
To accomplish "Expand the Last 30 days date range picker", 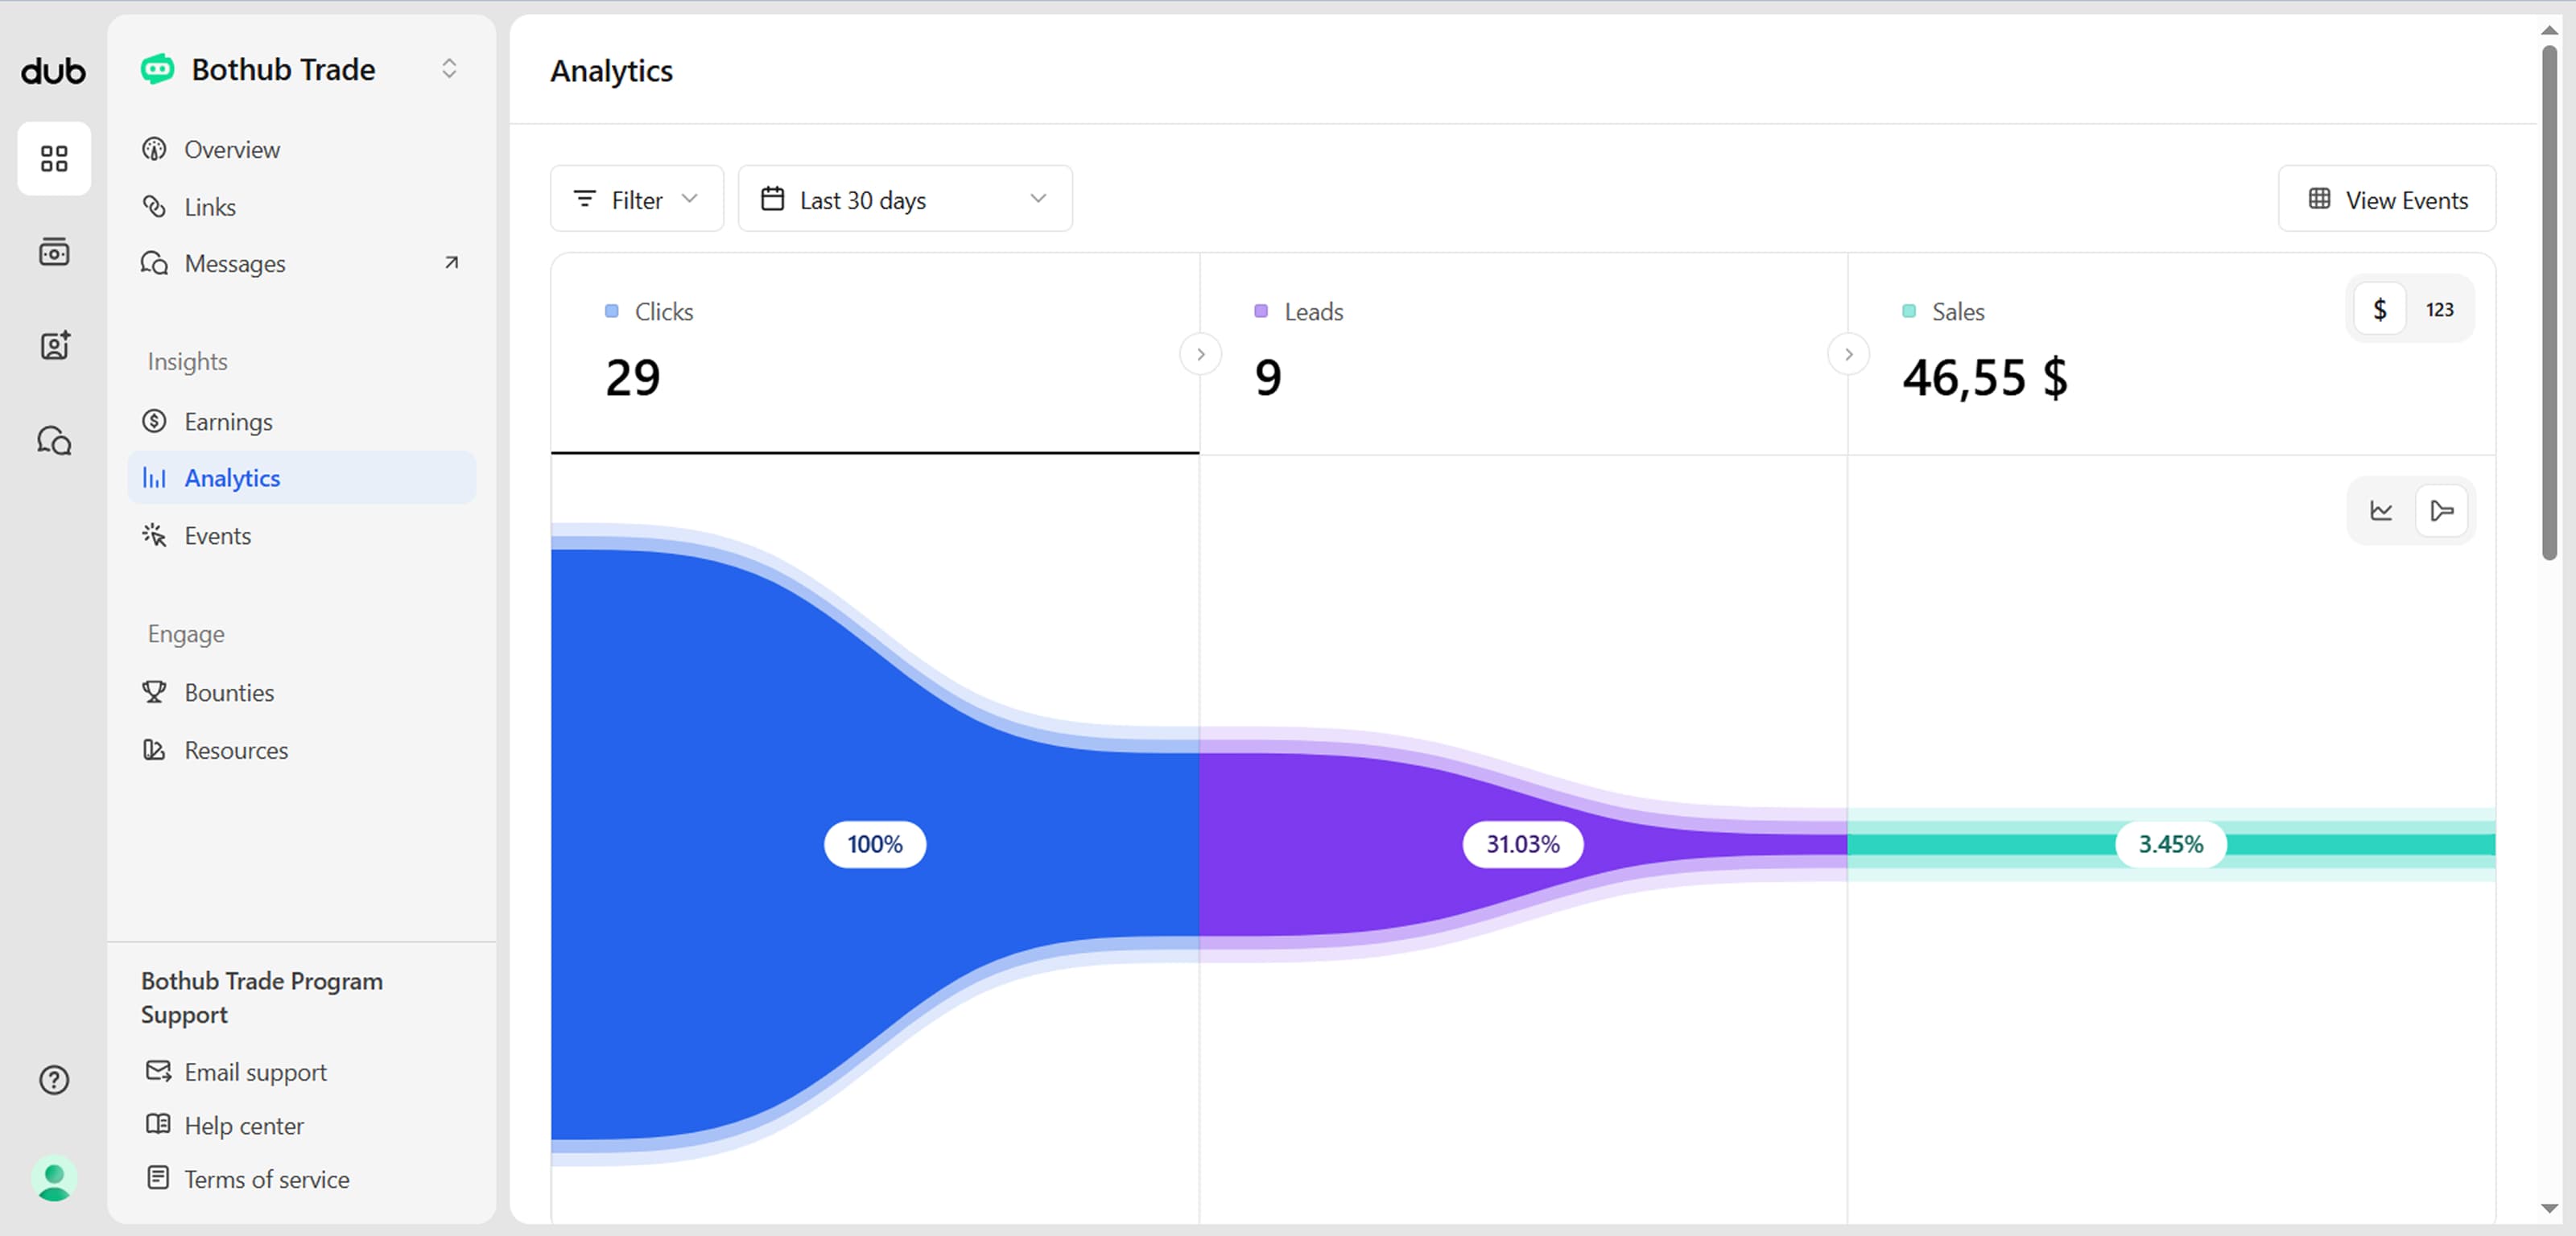I will 904,200.
